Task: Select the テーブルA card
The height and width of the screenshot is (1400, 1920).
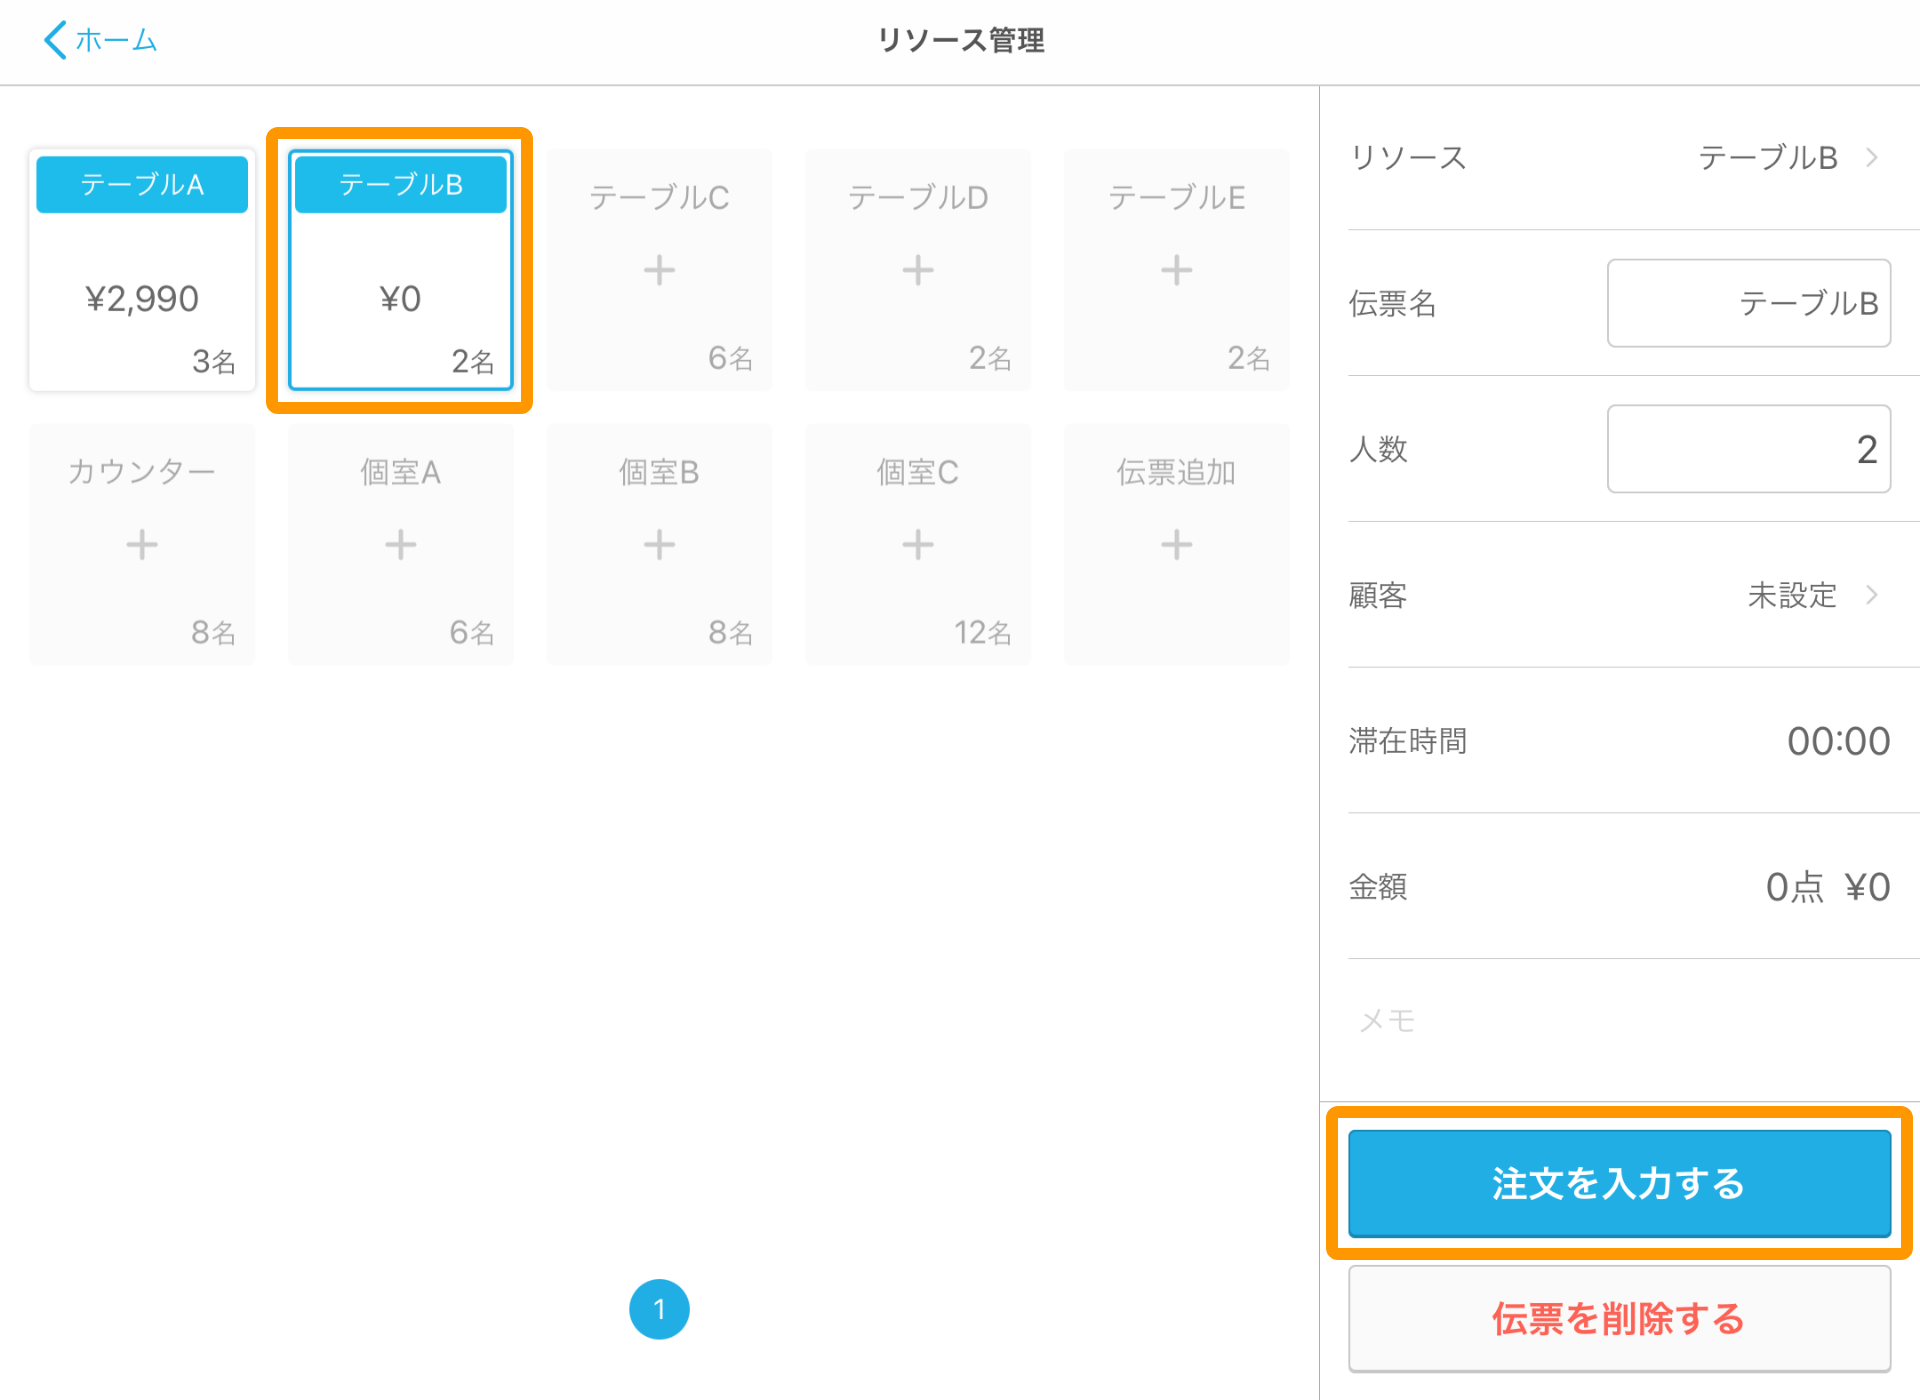Action: coord(141,270)
